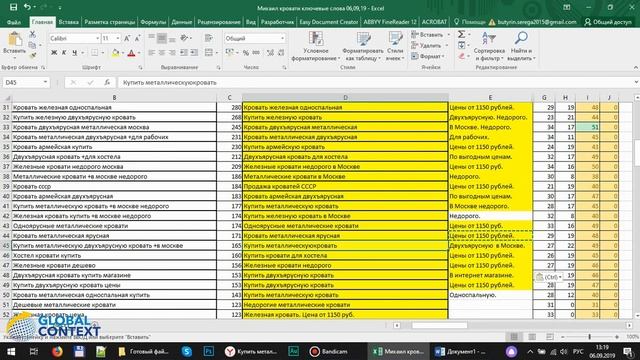640x360 pixels.
Task: Open Skype from the taskbar
Action: (x=187, y=351)
